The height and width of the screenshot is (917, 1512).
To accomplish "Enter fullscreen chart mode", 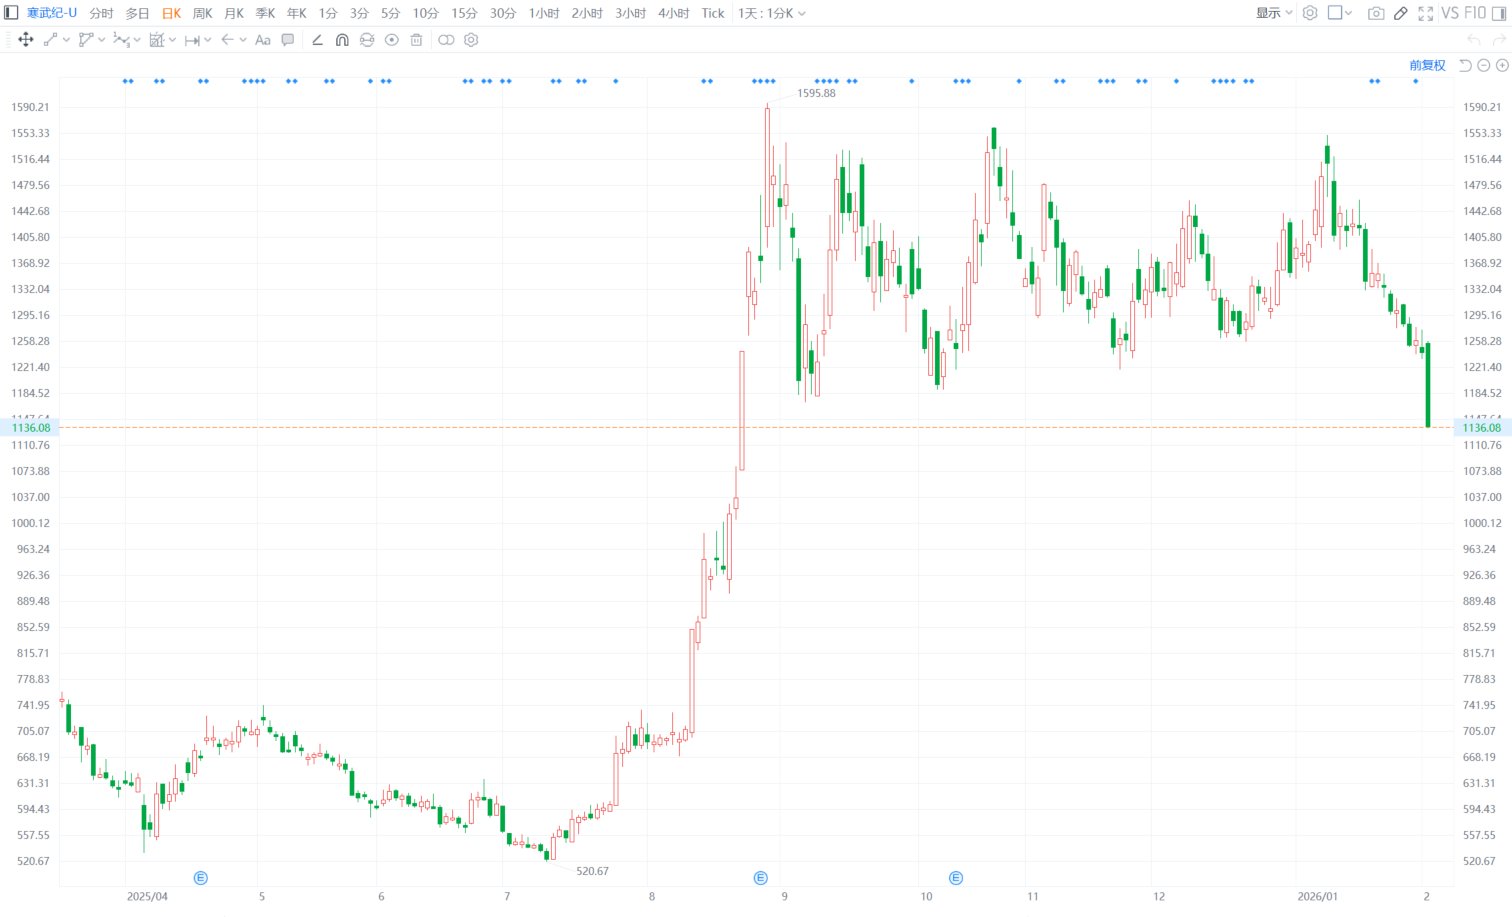I will pyautogui.click(x=1426, y=13).
